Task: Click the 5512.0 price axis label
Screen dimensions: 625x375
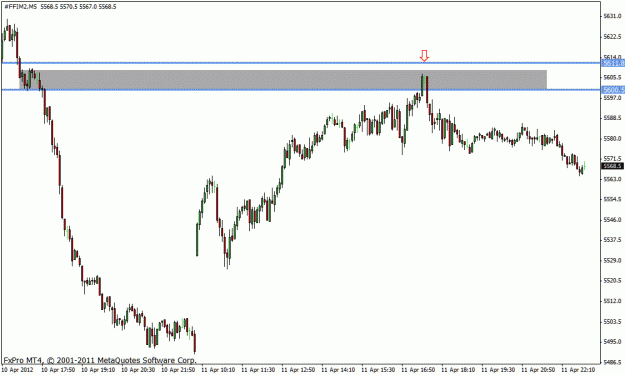Action: (613, 301)
